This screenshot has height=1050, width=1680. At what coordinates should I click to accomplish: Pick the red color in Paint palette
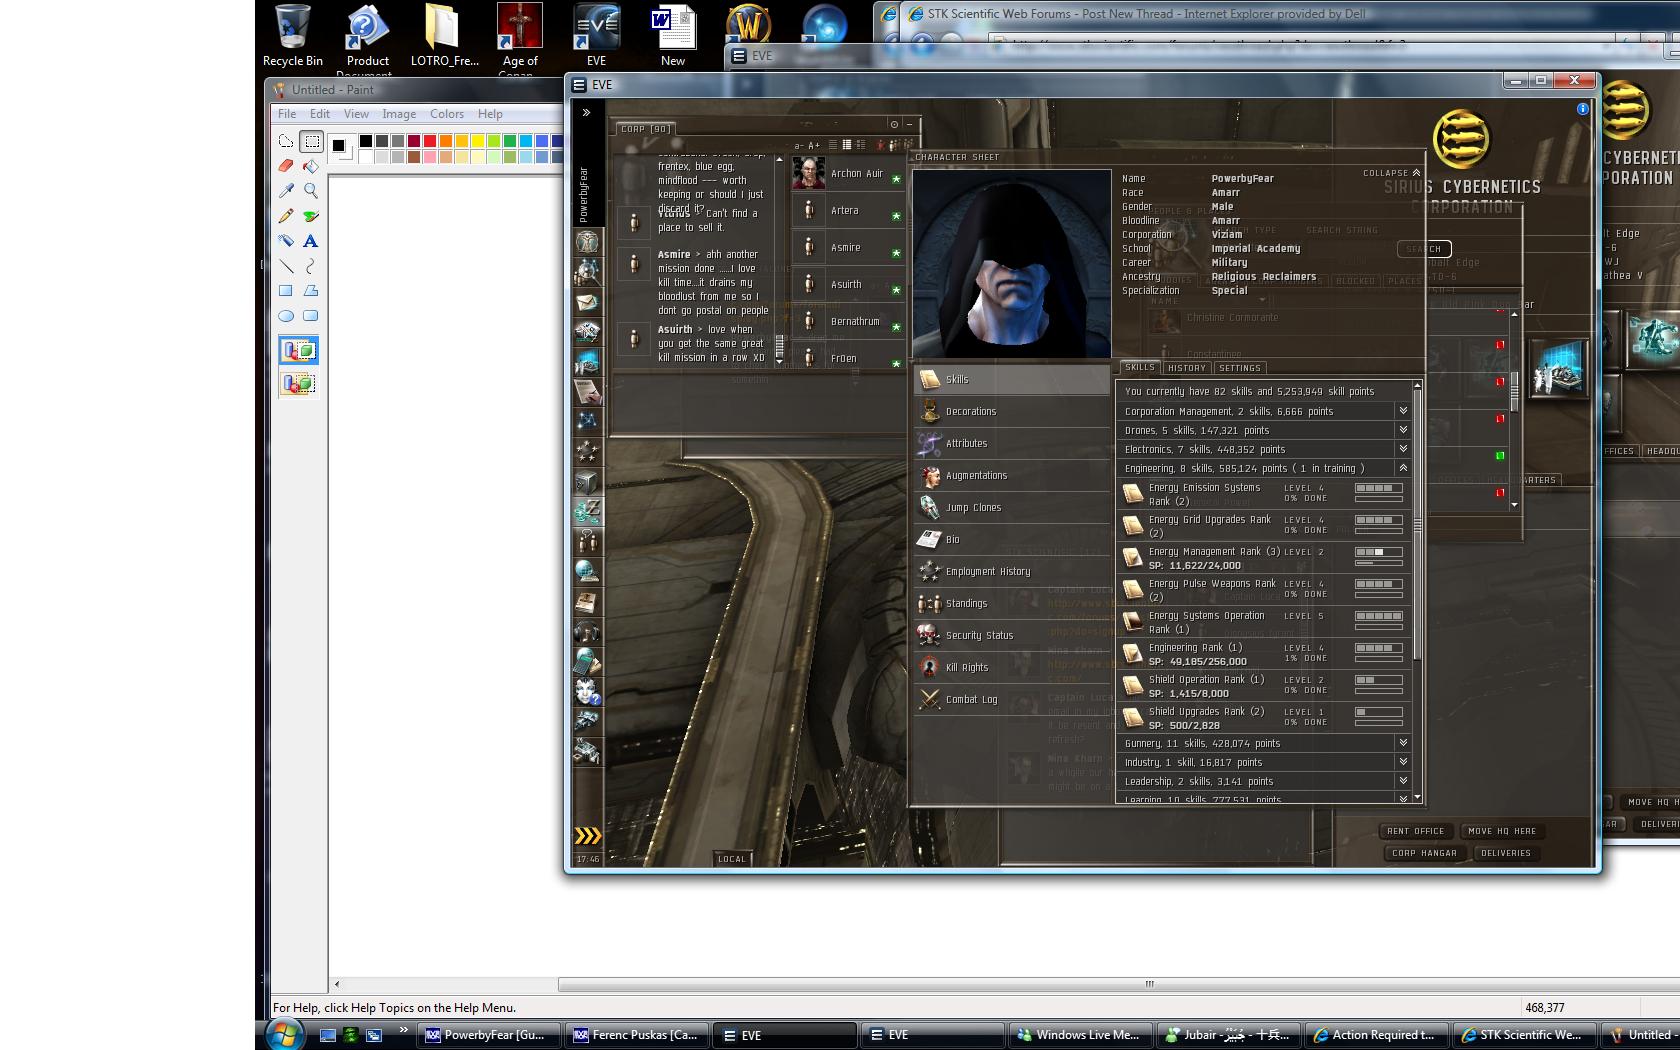[x=430, y=141]
